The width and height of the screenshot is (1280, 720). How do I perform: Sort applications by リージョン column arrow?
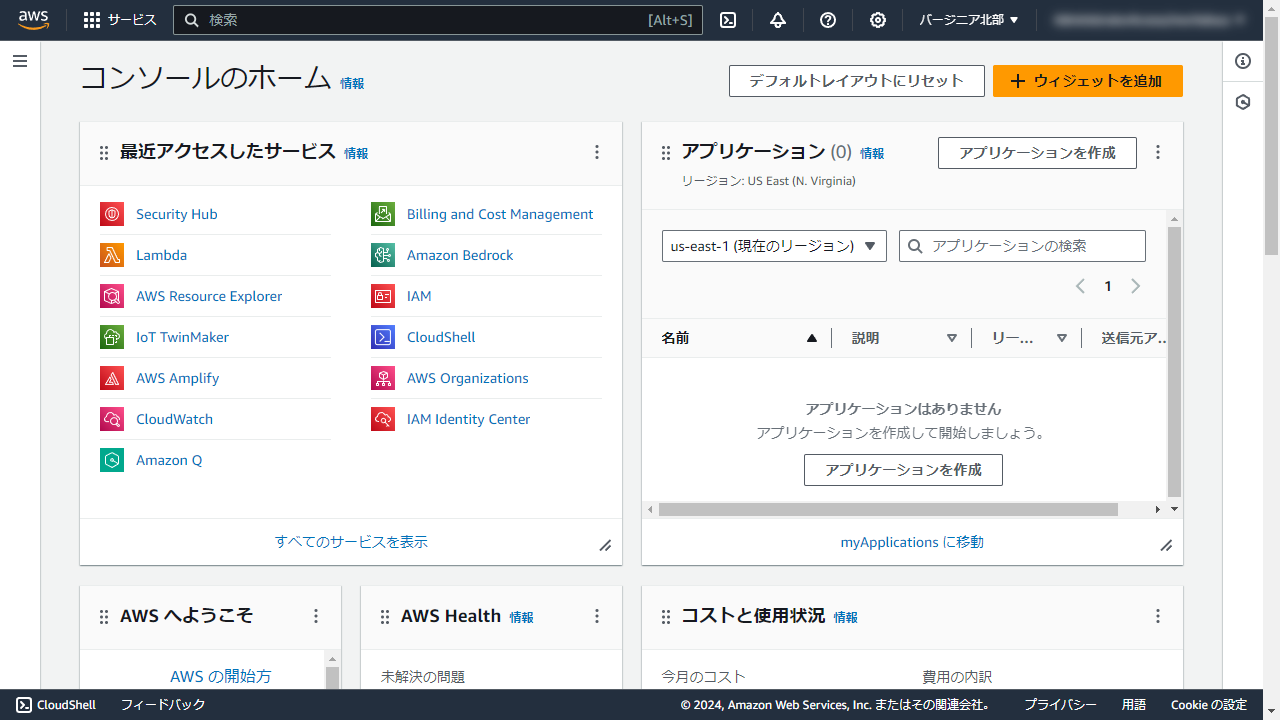pos(1062,338)
